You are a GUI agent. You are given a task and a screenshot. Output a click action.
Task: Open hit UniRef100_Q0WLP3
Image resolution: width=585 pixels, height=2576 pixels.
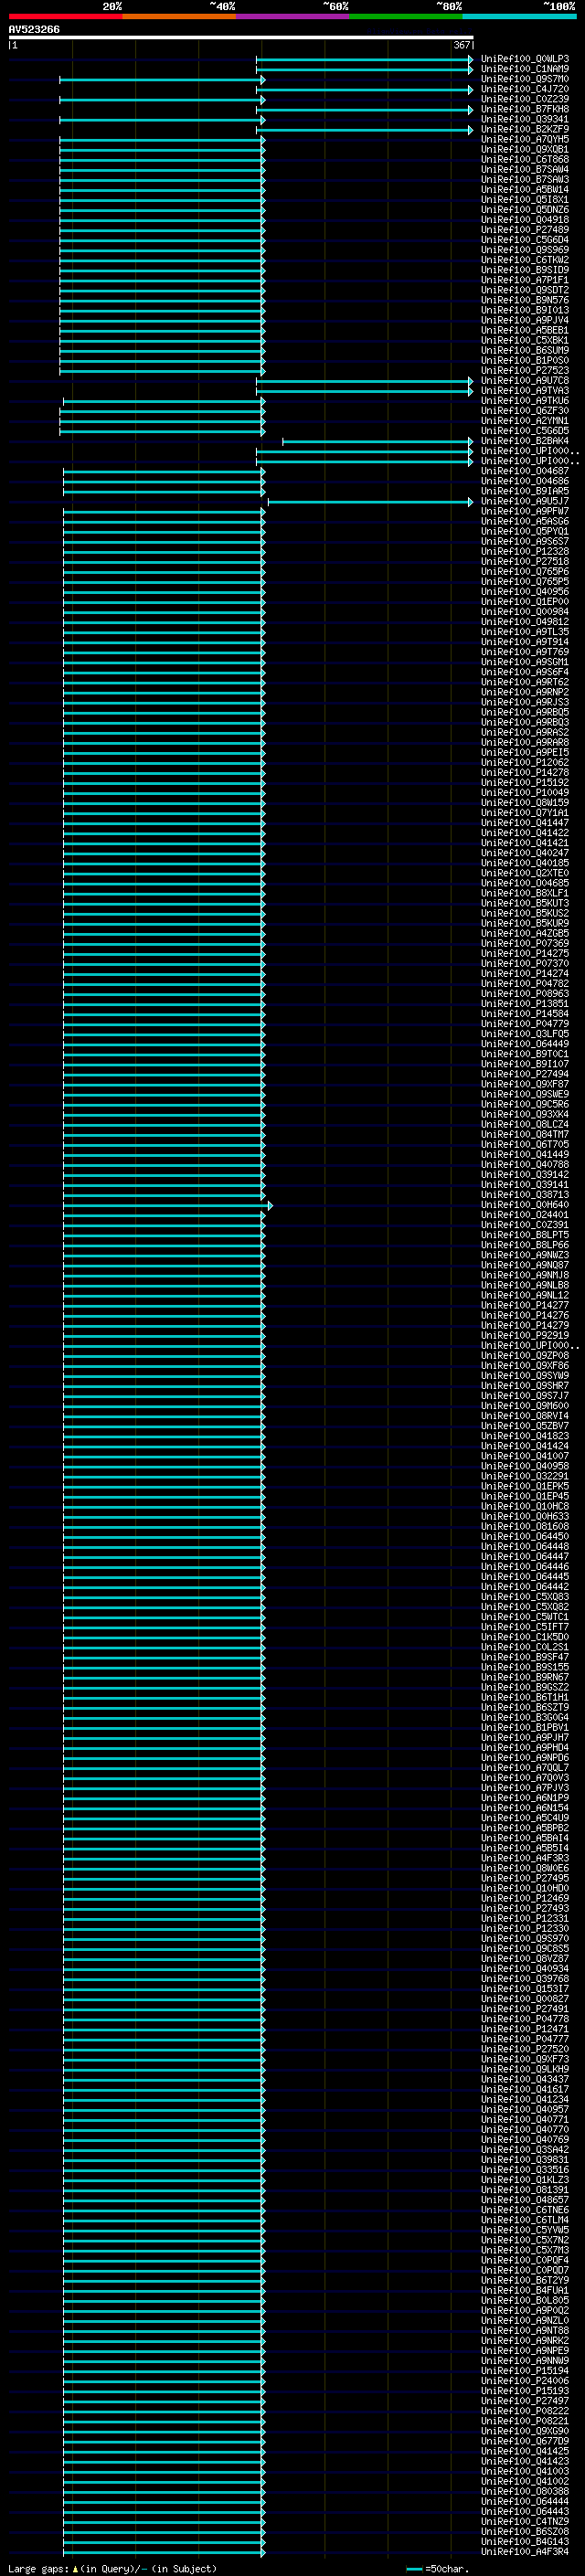[524, 60]
